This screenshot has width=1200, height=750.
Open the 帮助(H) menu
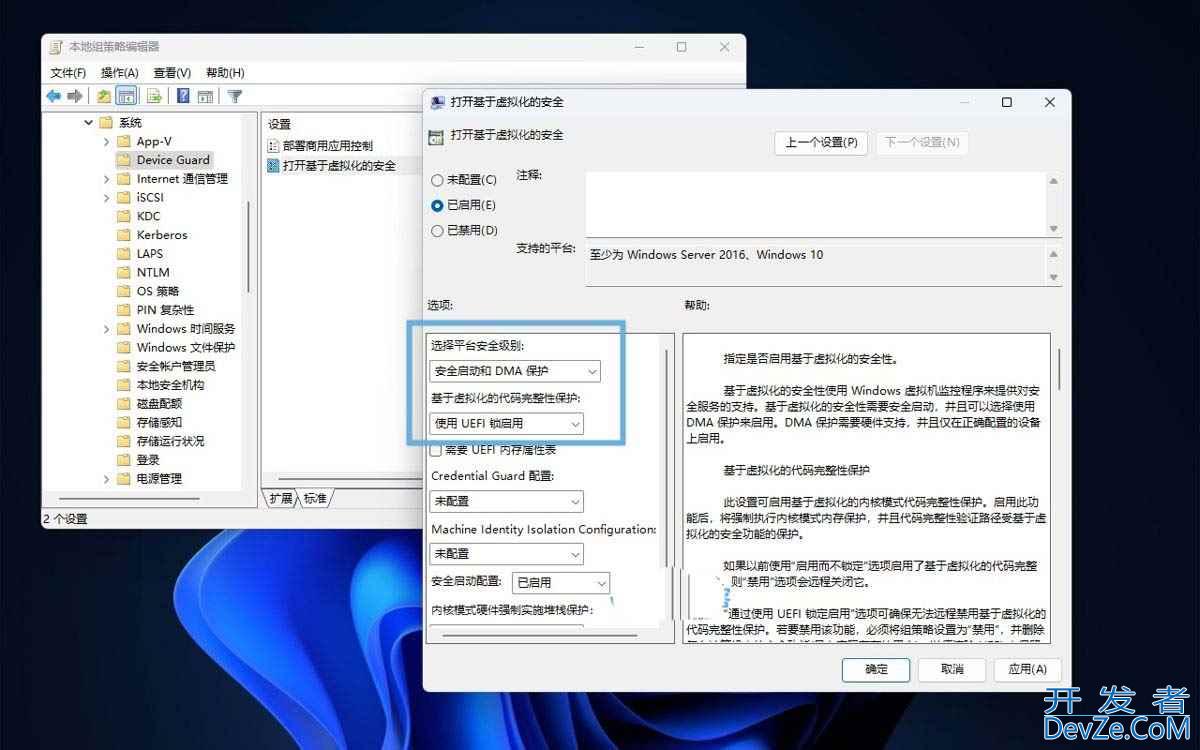click(x=225, y=73)
